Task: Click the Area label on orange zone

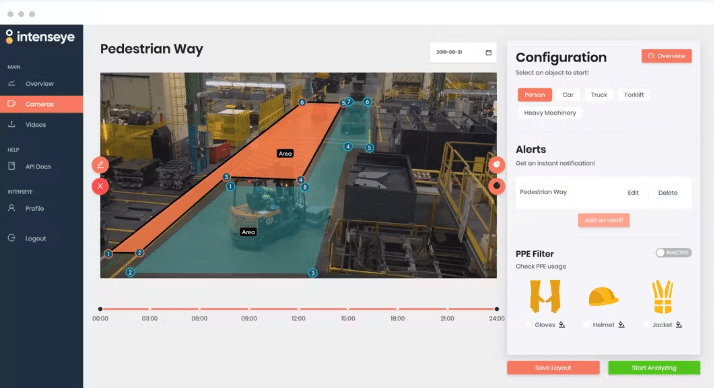Action: click(x=285, y=154)
